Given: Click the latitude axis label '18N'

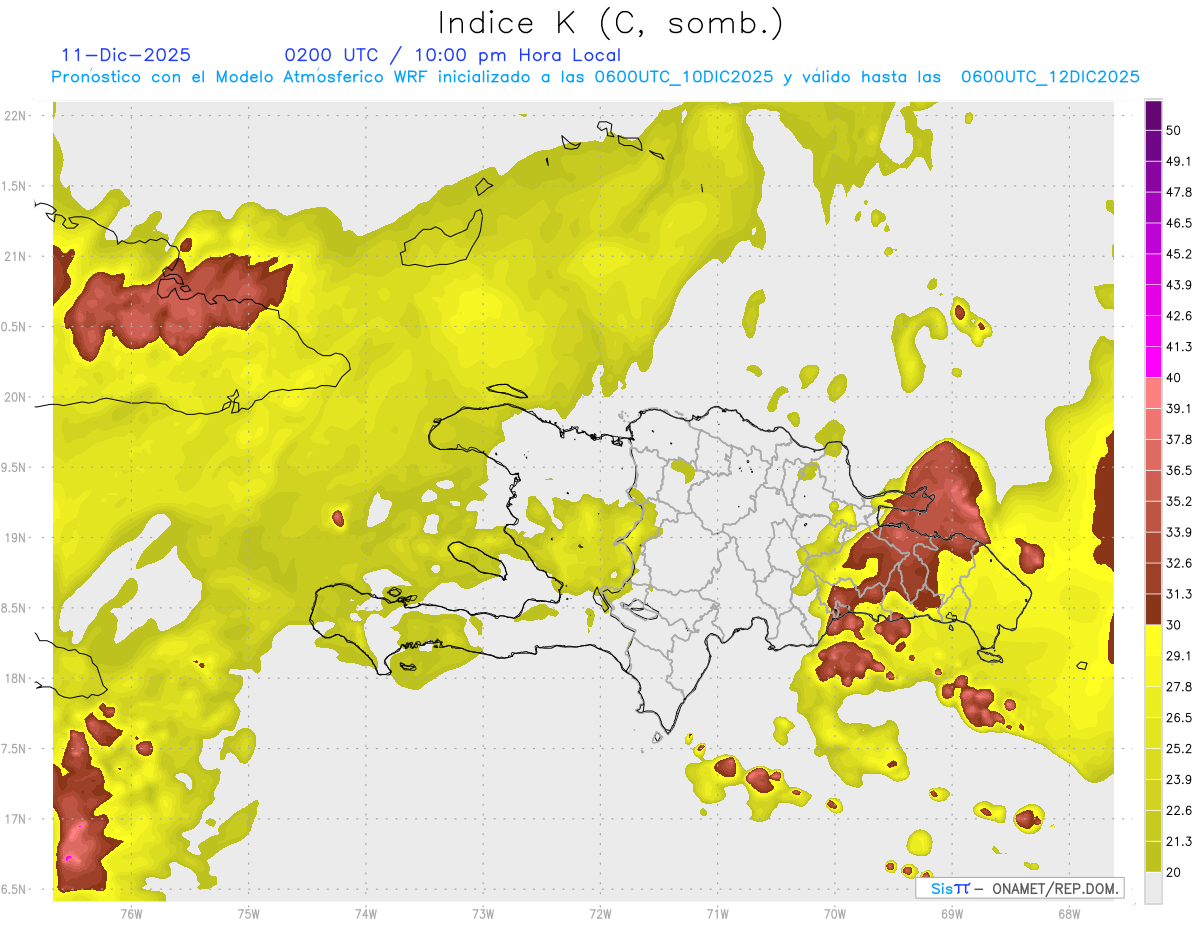Looking at the screenshot, I should click(17, 679).
